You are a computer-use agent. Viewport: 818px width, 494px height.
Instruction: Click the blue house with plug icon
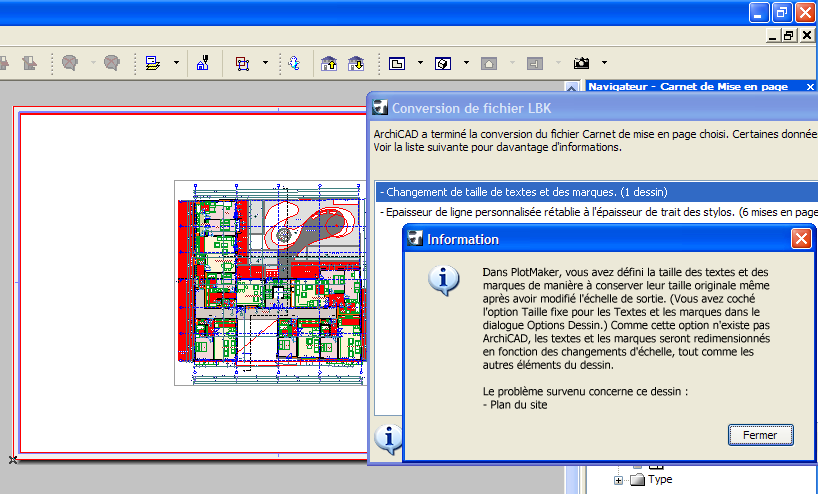pos(202,63)
